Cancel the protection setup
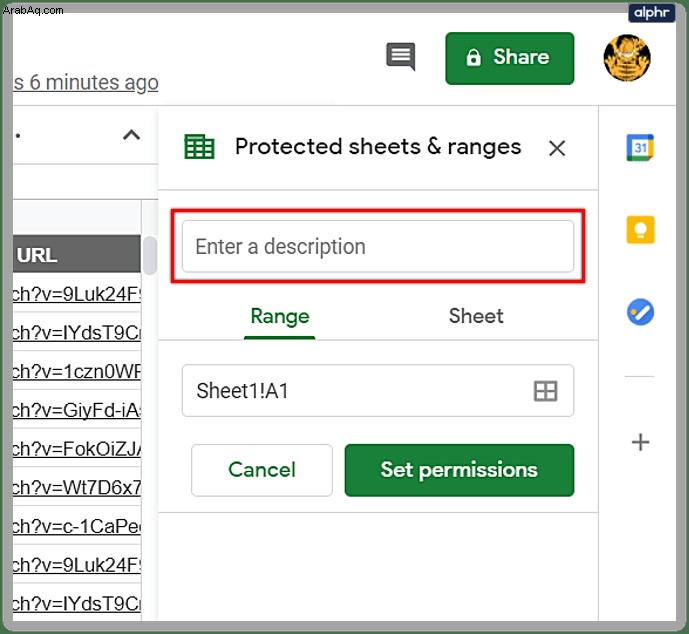Screen dimensions: 689x634 pos(262,470)
